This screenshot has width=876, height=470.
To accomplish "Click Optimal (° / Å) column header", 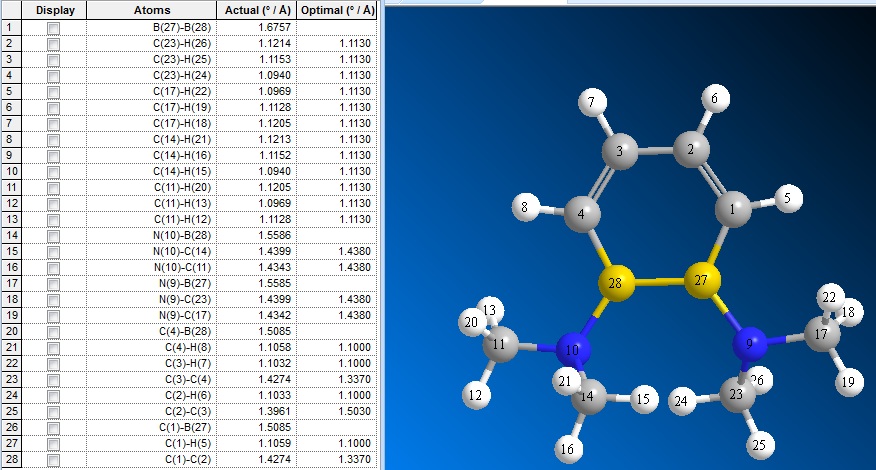I will tap(337, 10).
